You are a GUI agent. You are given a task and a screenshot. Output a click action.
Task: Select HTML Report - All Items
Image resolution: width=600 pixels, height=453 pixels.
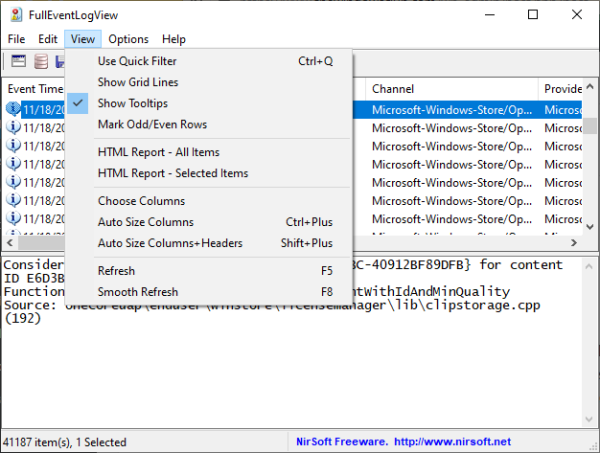(x=158, y=152)
